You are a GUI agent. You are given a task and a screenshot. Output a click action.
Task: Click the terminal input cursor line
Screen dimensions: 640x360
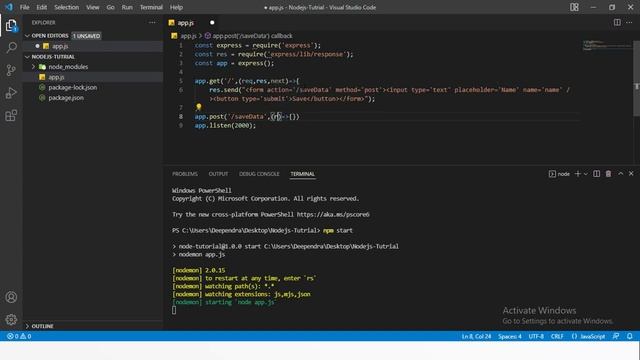click(174, 310)
